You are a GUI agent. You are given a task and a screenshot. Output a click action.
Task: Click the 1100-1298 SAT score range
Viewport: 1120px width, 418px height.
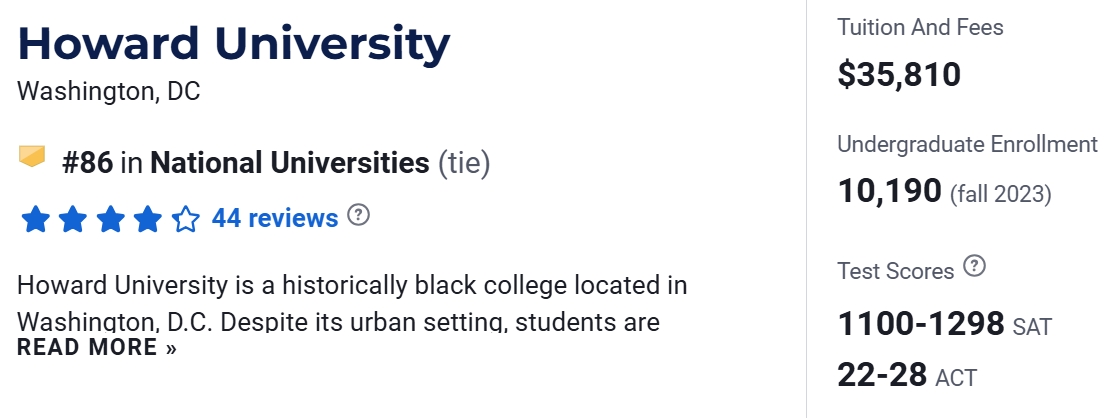tap(920, 324)
